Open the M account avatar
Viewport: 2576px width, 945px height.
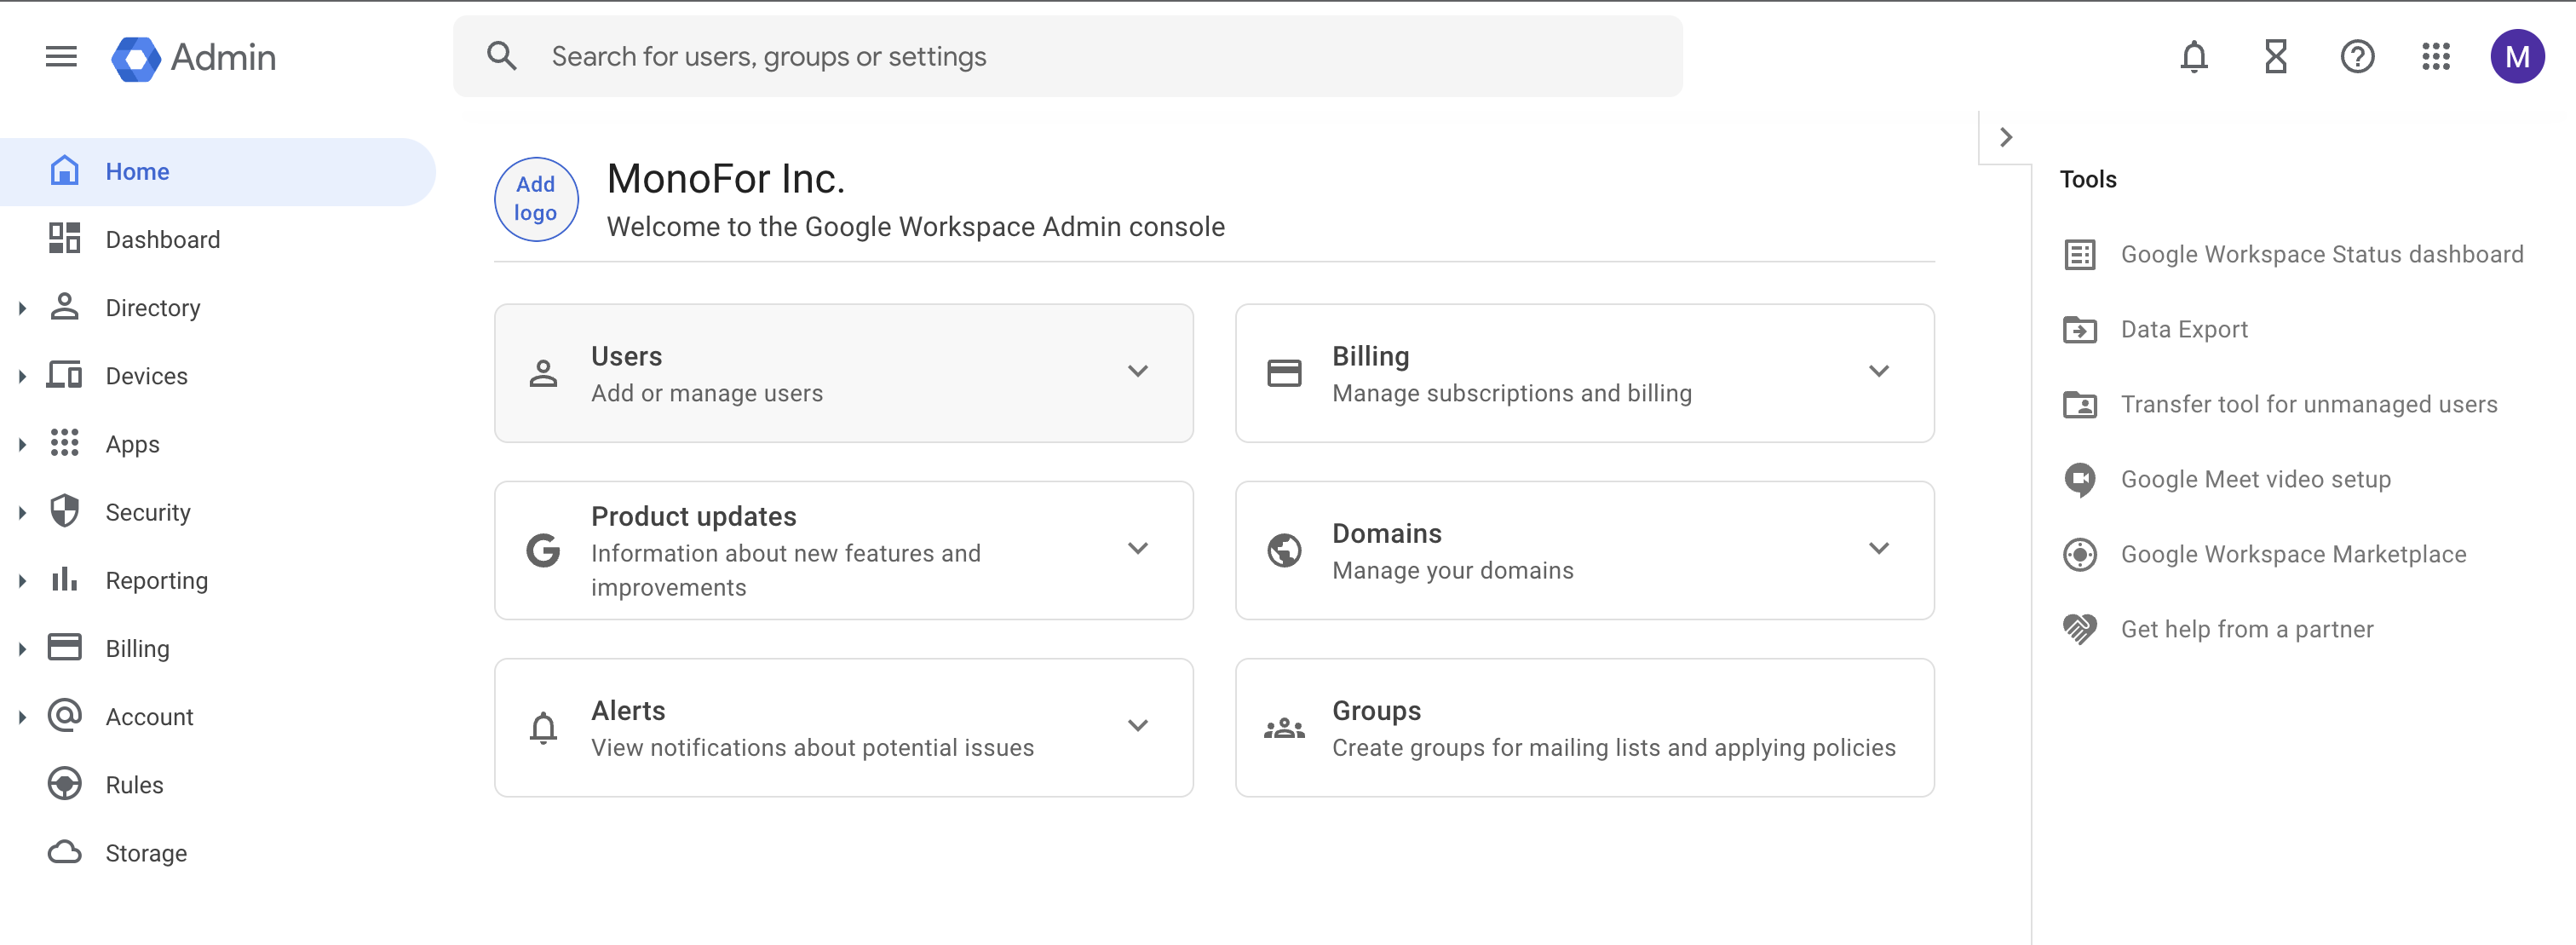point(2516,57)
